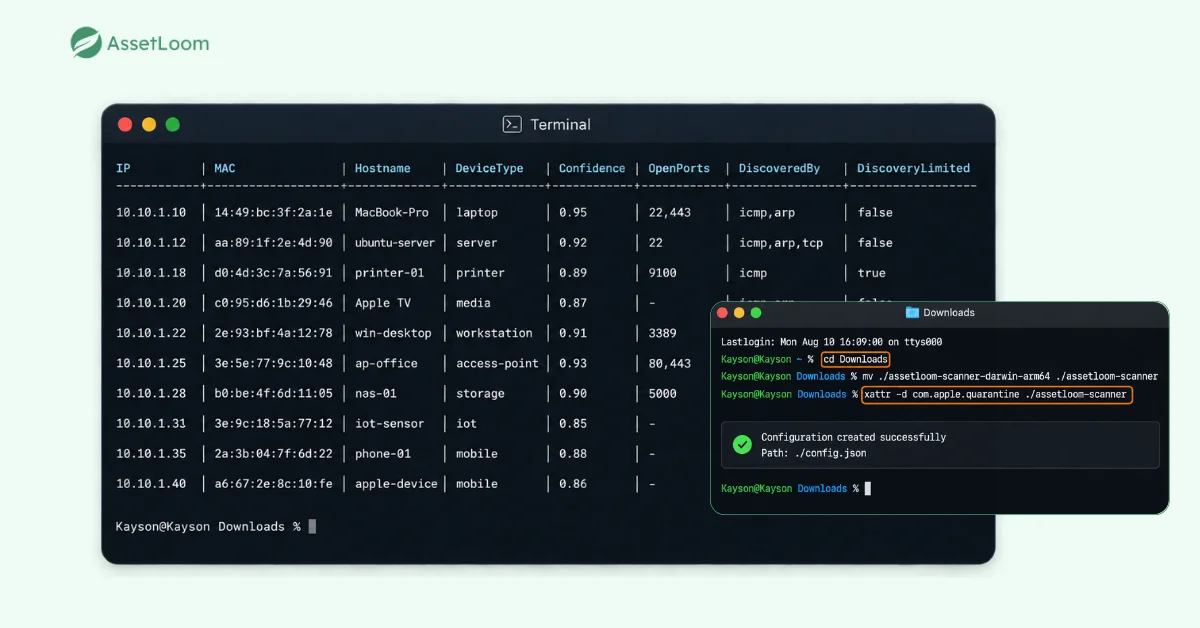Click the cd Downloads command text
This screenshot has width=1200, height=628.
tap(855, 359)
